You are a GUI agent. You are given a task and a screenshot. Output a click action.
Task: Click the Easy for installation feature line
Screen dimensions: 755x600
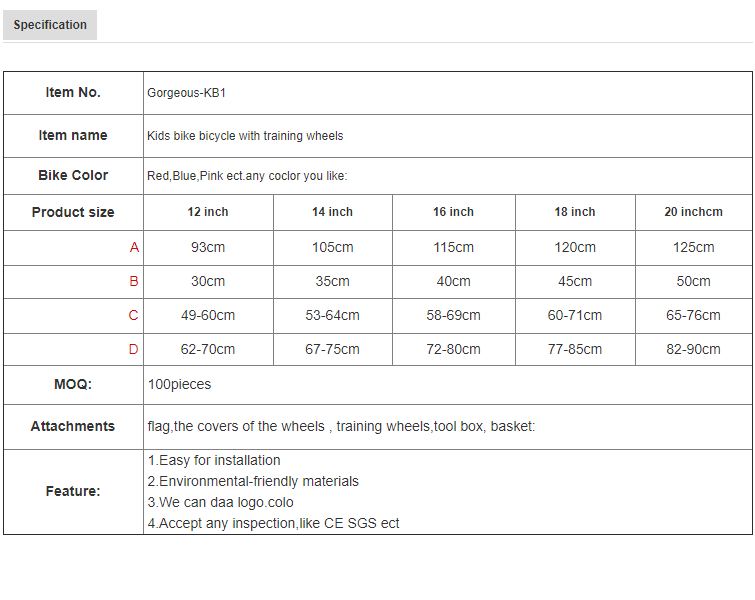click(214, 461)
